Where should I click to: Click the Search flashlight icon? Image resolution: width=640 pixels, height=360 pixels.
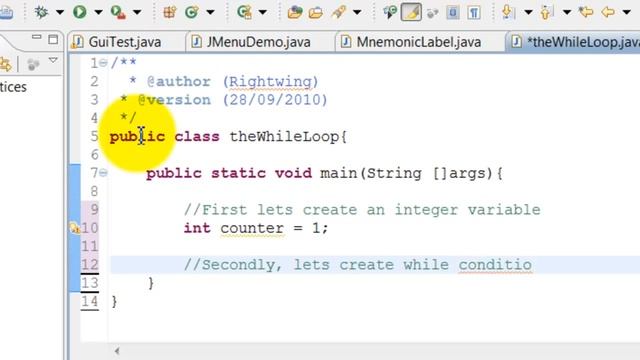pos(339,12)
